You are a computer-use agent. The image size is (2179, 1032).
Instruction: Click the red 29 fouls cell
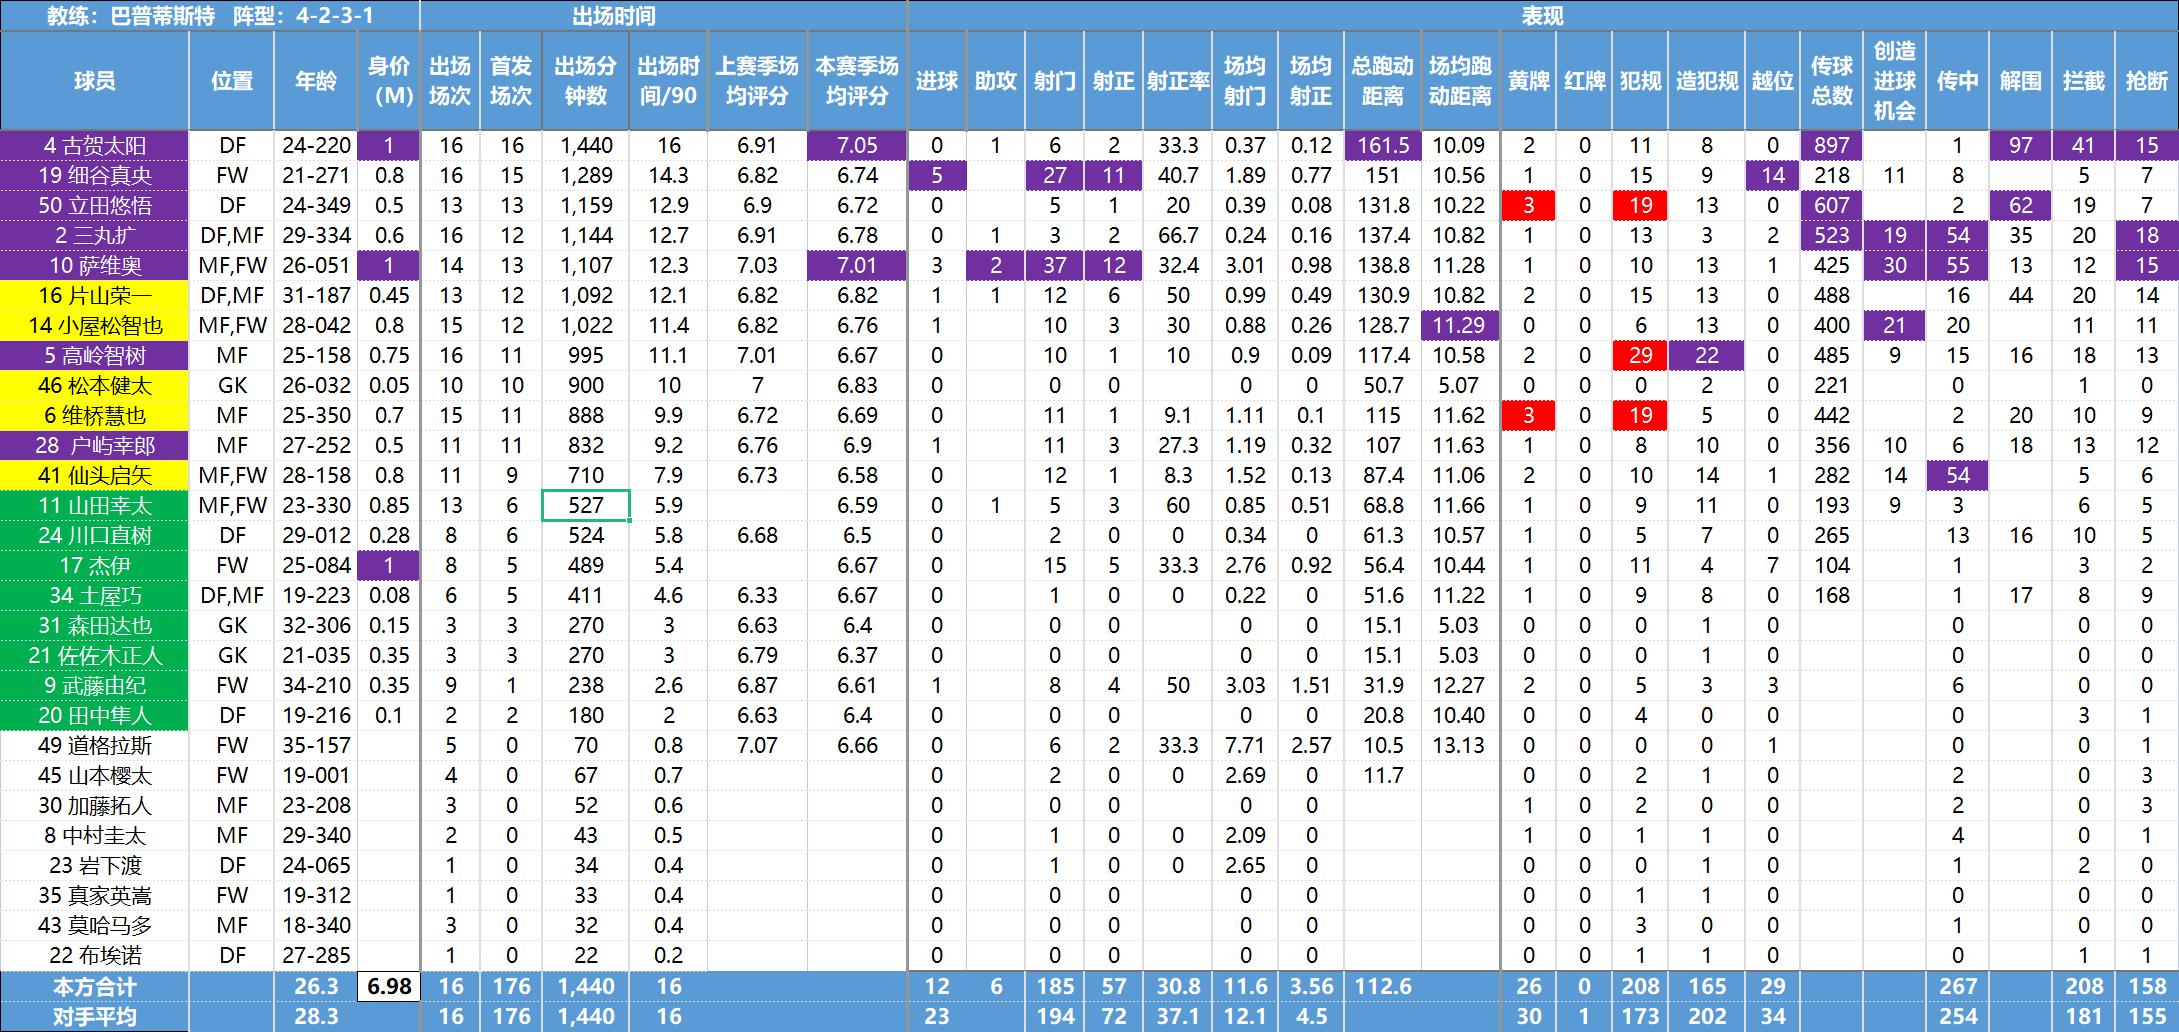click(1640, 356)
